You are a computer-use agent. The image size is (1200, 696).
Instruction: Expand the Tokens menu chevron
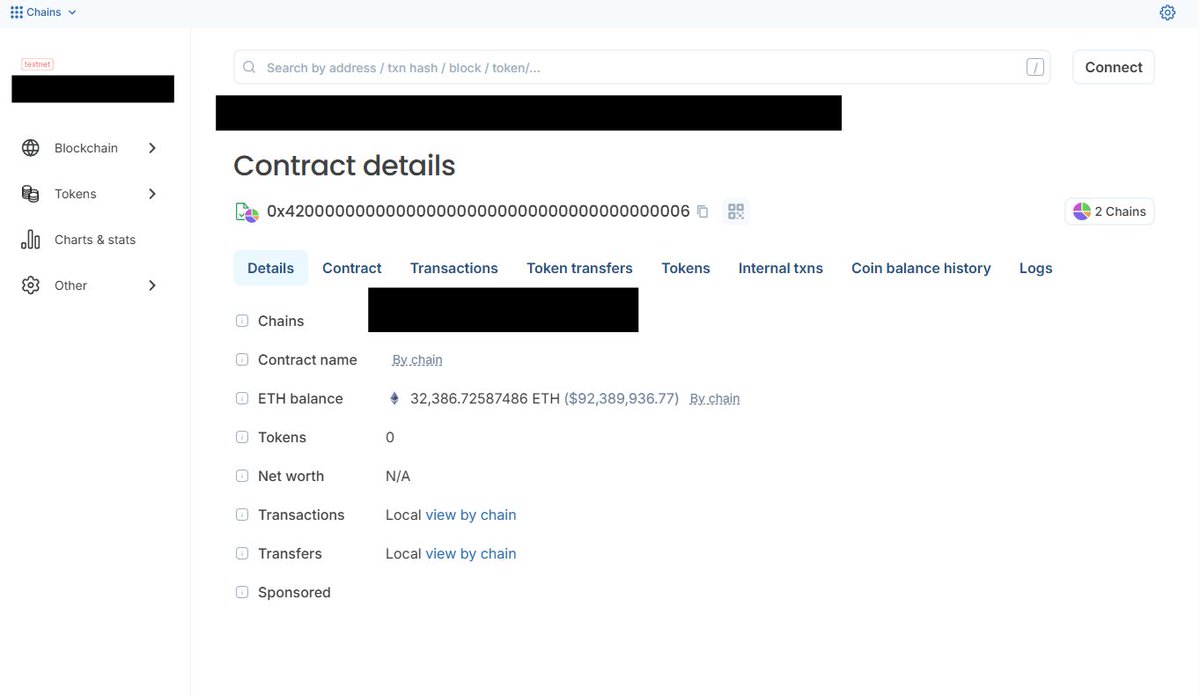[x=152, y=194]
